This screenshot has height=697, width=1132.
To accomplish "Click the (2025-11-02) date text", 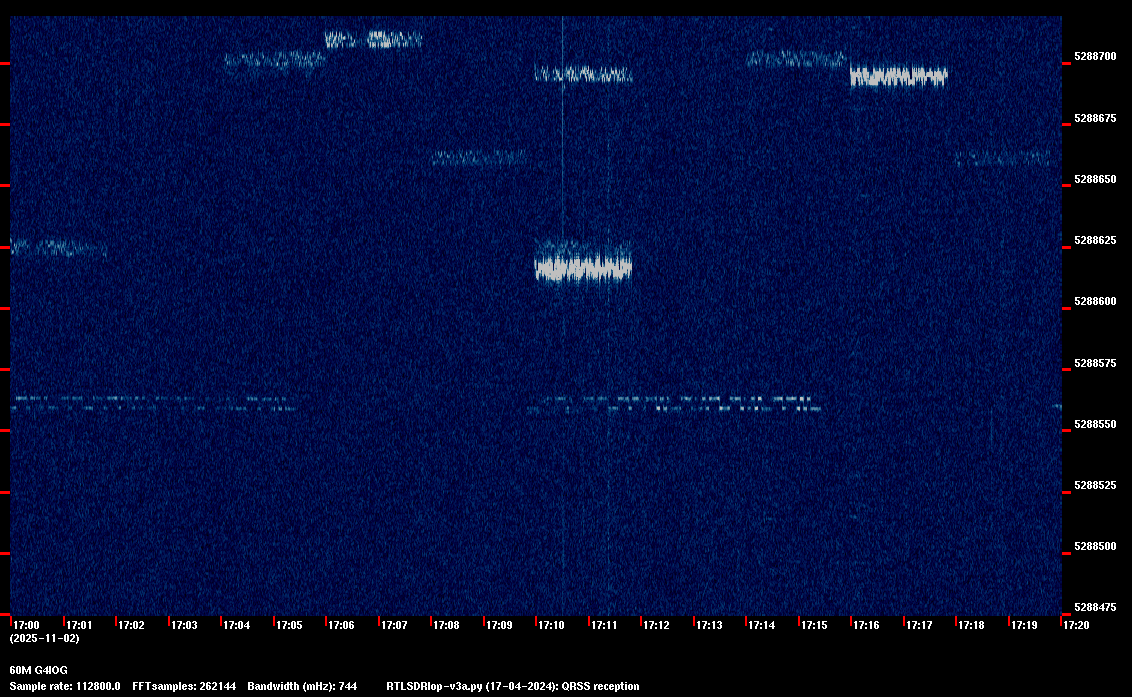I will pyautogui.click(x=45, y=638).
